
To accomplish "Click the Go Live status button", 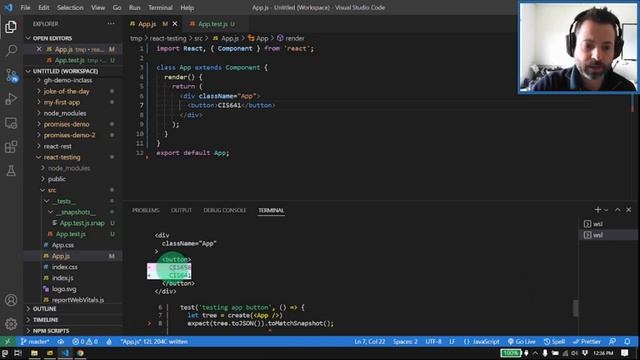I will tap(522, 341).
